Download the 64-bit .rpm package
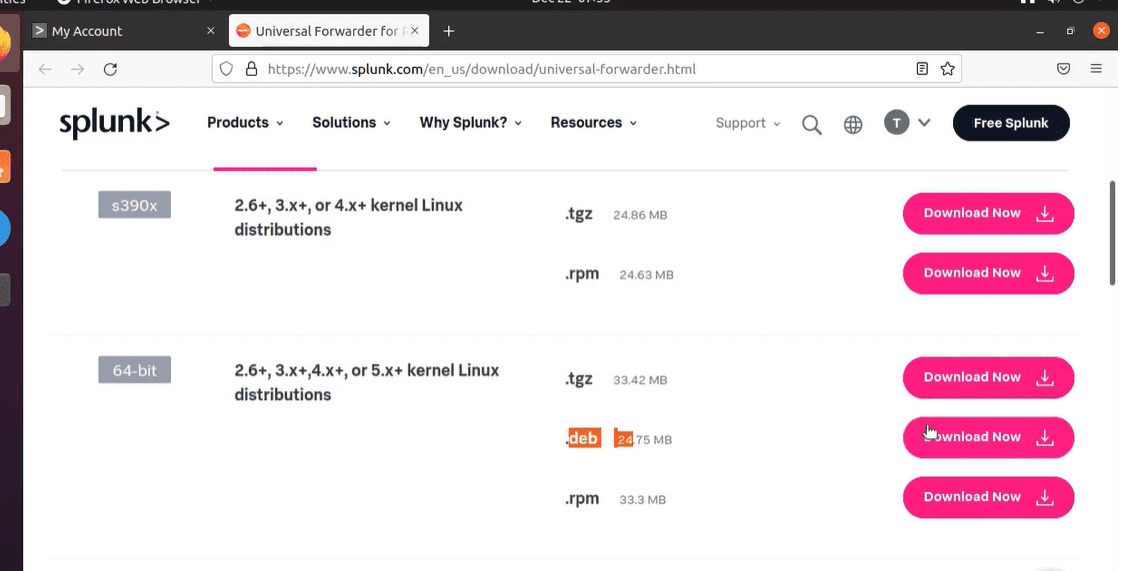This screenshot has width=1130, height=571. tap(988, 497)
